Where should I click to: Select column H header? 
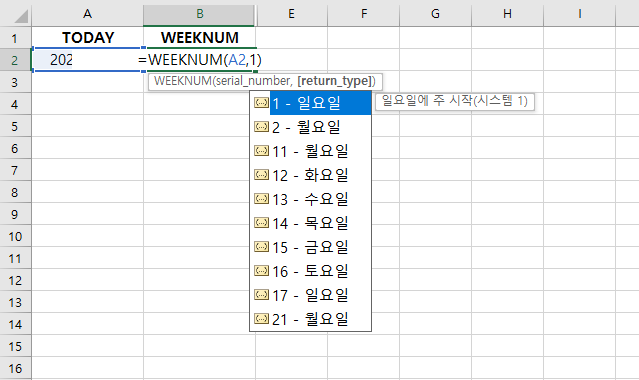coord(507,14)
